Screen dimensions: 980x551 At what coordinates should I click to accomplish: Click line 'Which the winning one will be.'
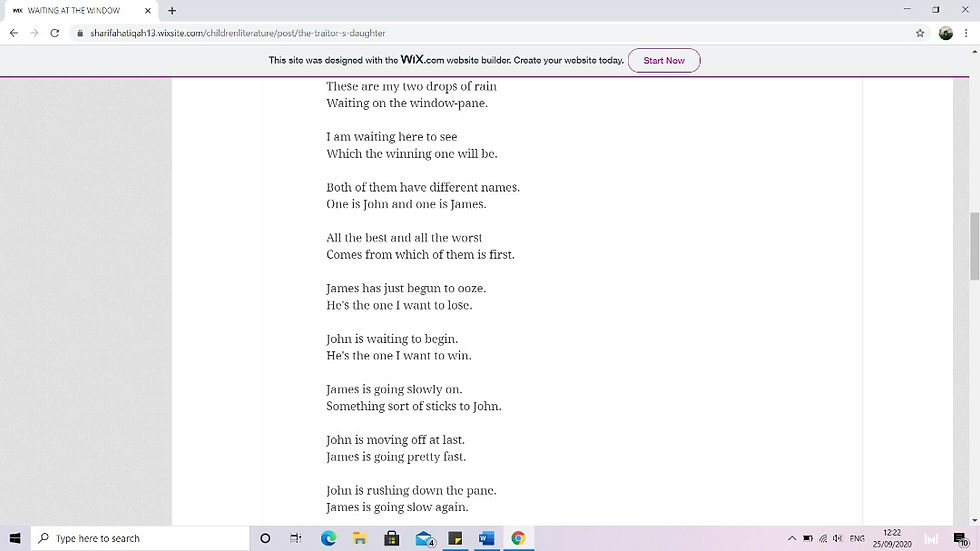[x=412, y=154]
